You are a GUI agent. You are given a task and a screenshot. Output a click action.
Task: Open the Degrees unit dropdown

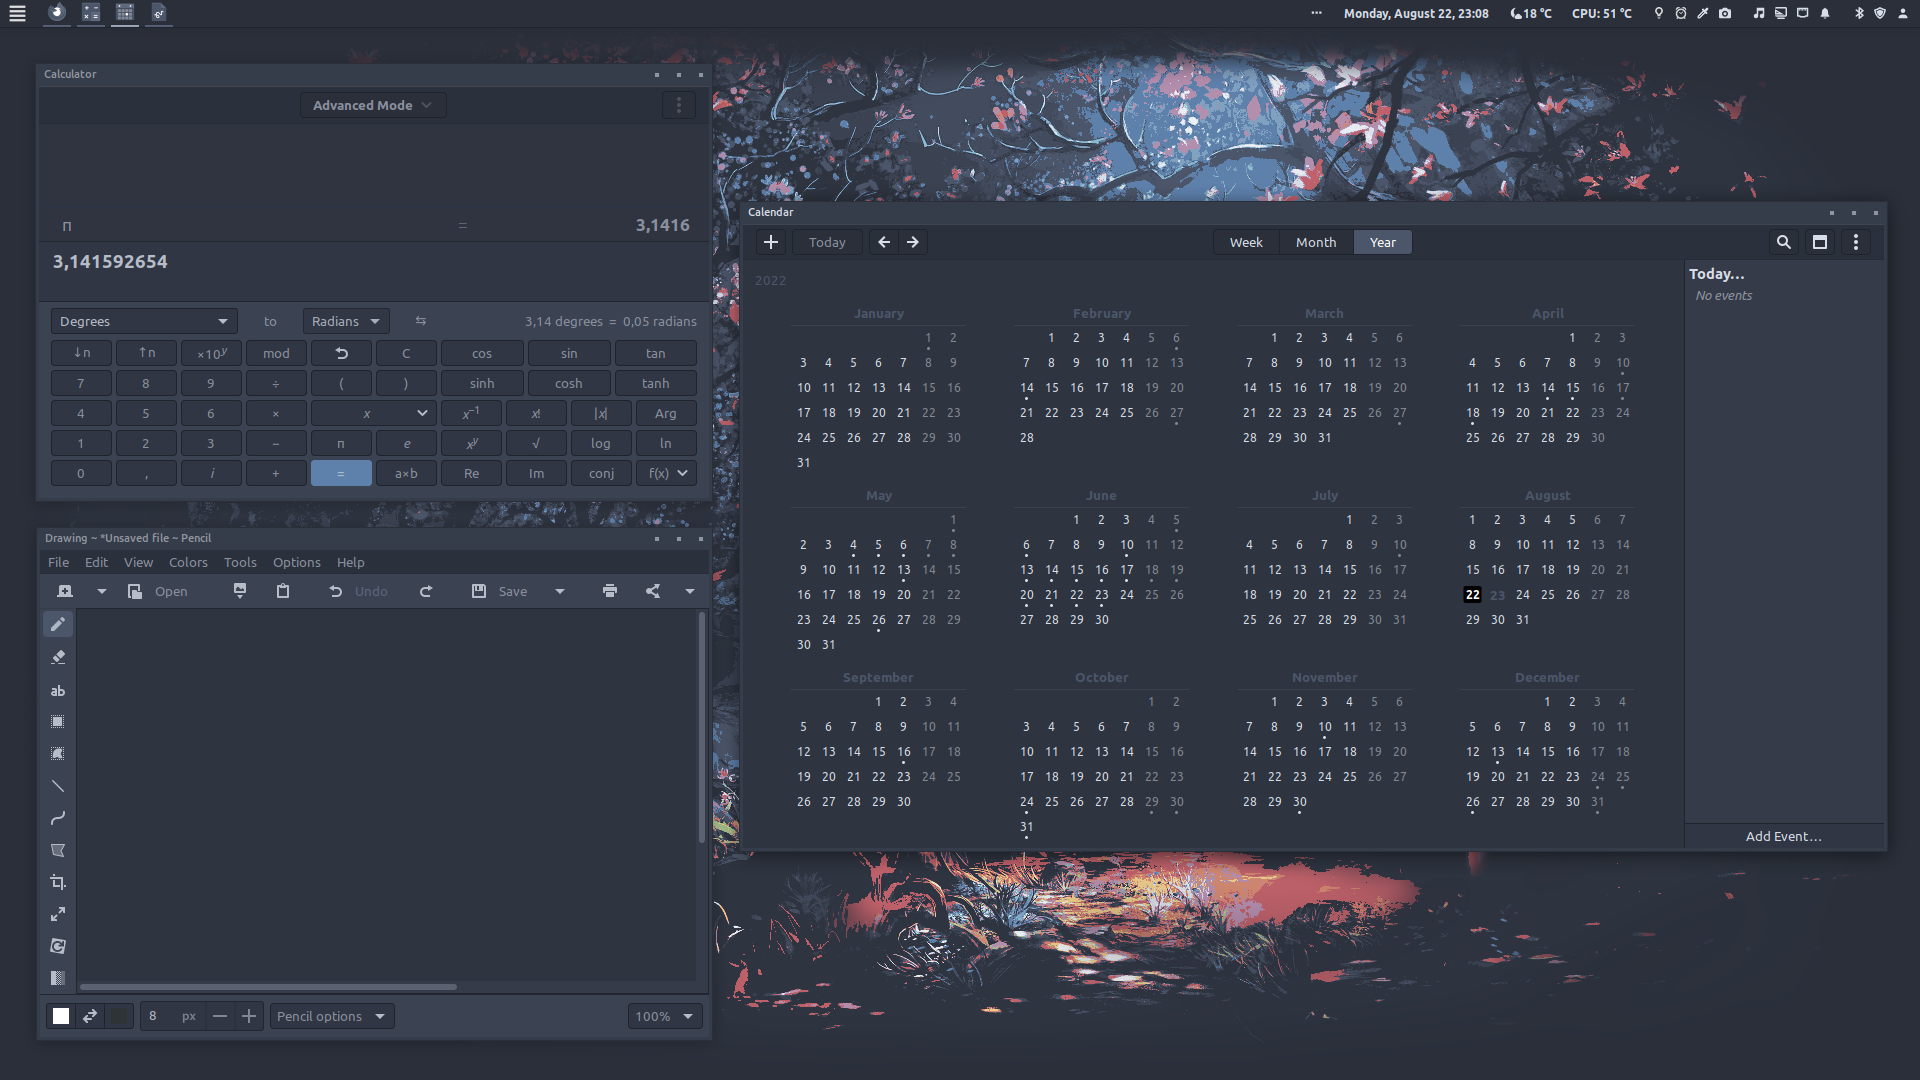point(143,321)
